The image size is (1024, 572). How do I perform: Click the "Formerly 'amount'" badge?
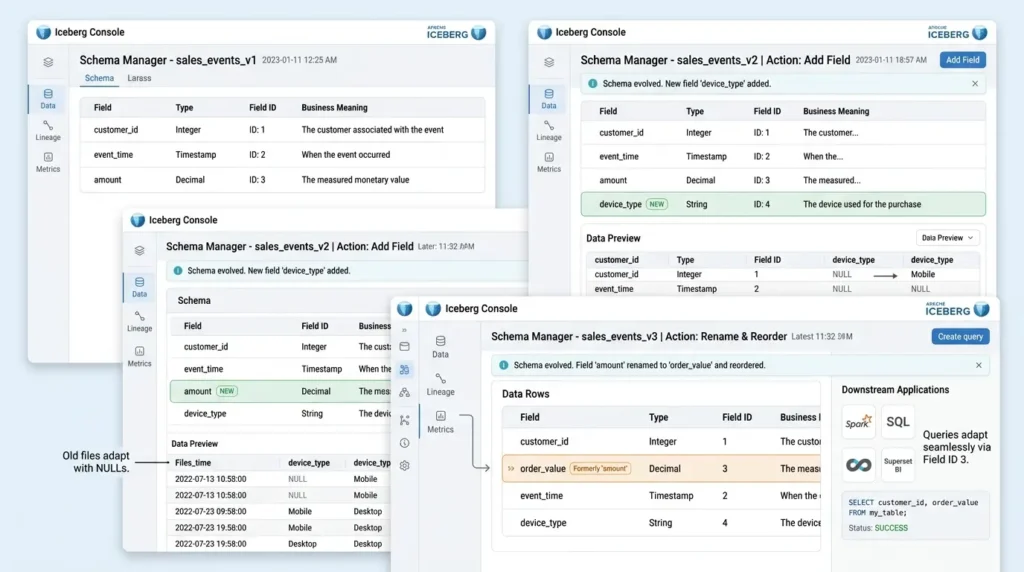600,468
